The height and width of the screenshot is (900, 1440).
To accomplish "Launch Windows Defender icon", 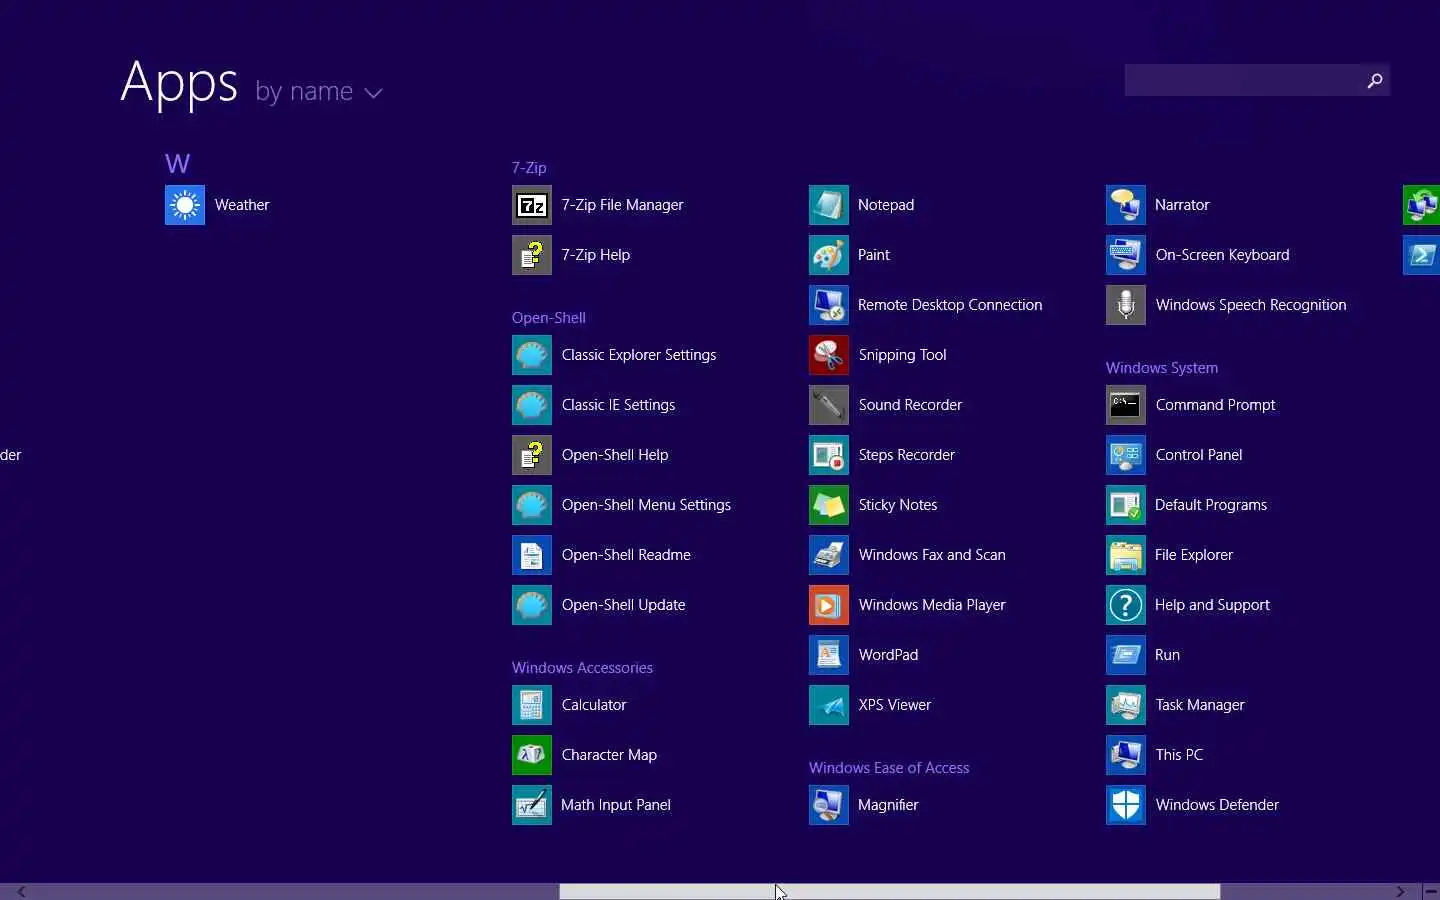I will click(x=1126, y=805).
